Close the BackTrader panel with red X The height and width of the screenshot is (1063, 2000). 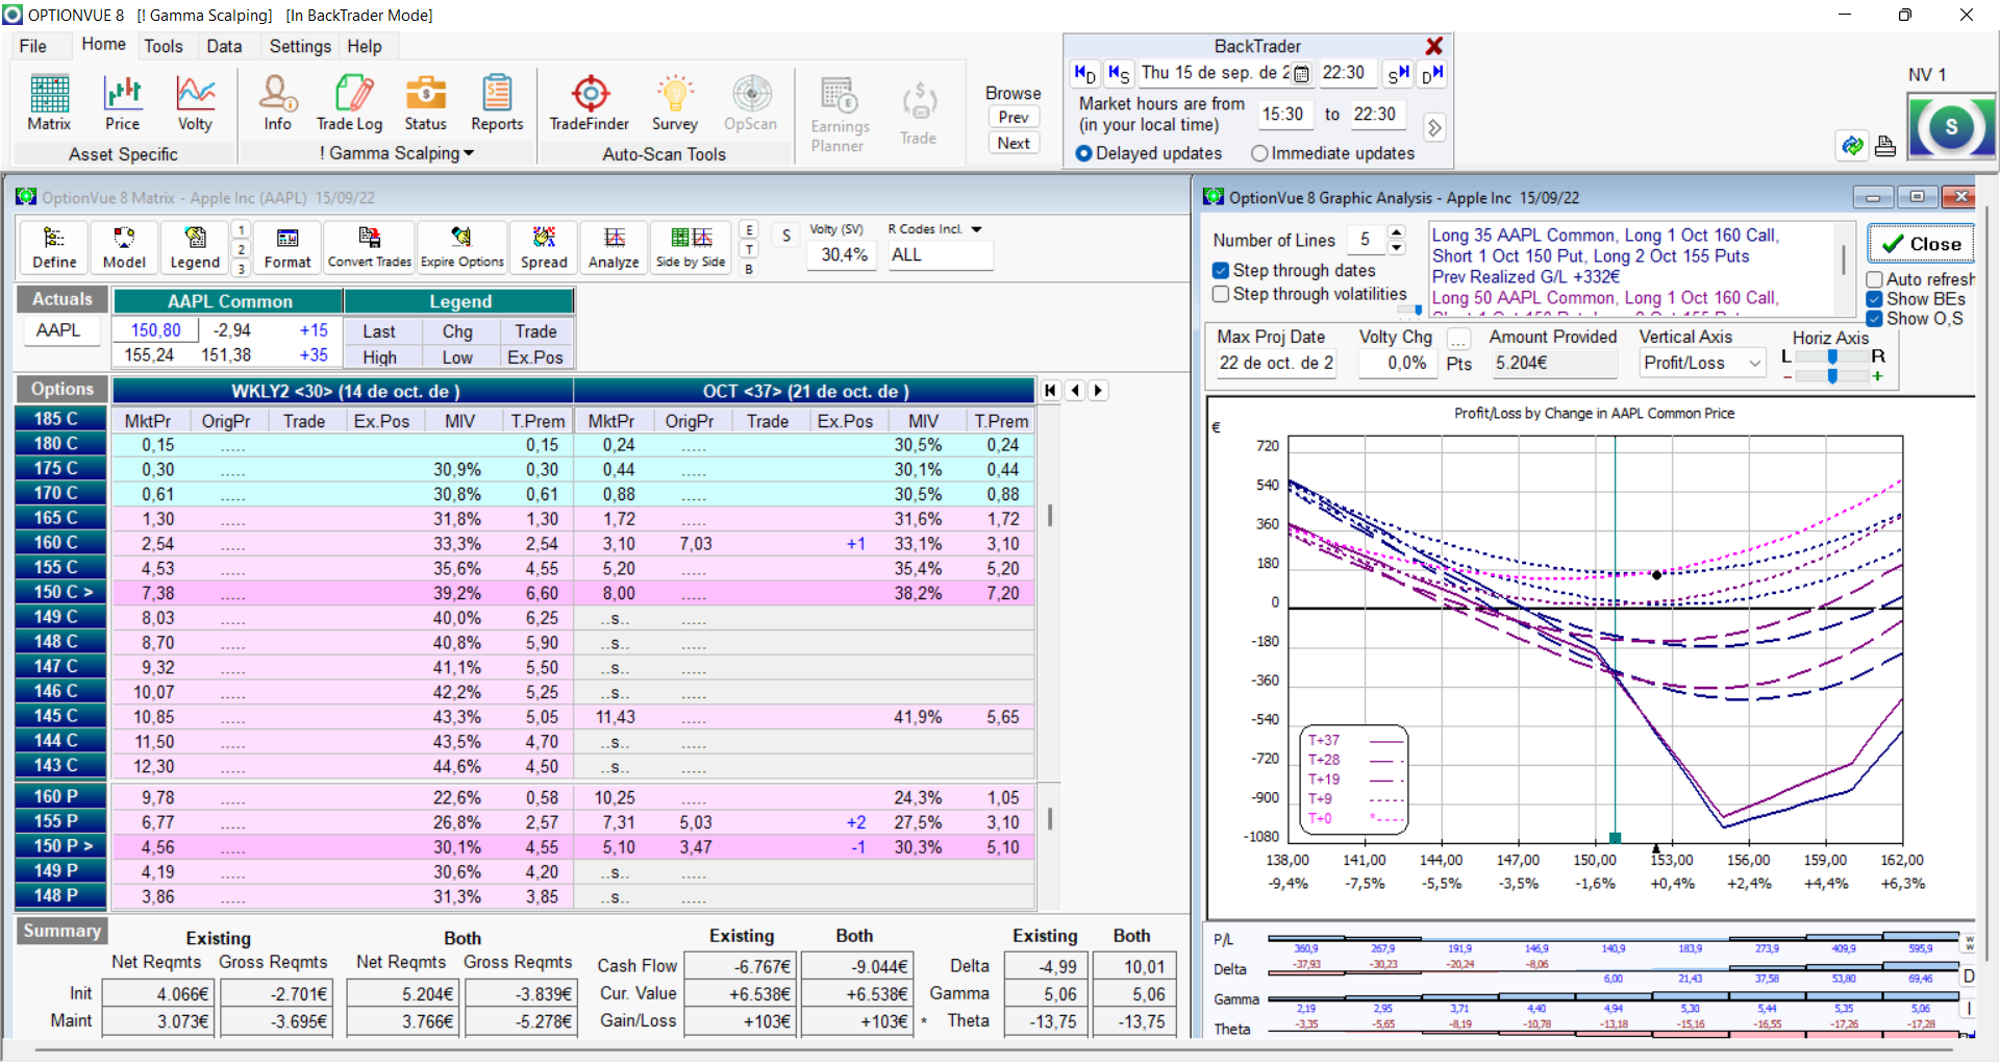[x=1434, y=46]
